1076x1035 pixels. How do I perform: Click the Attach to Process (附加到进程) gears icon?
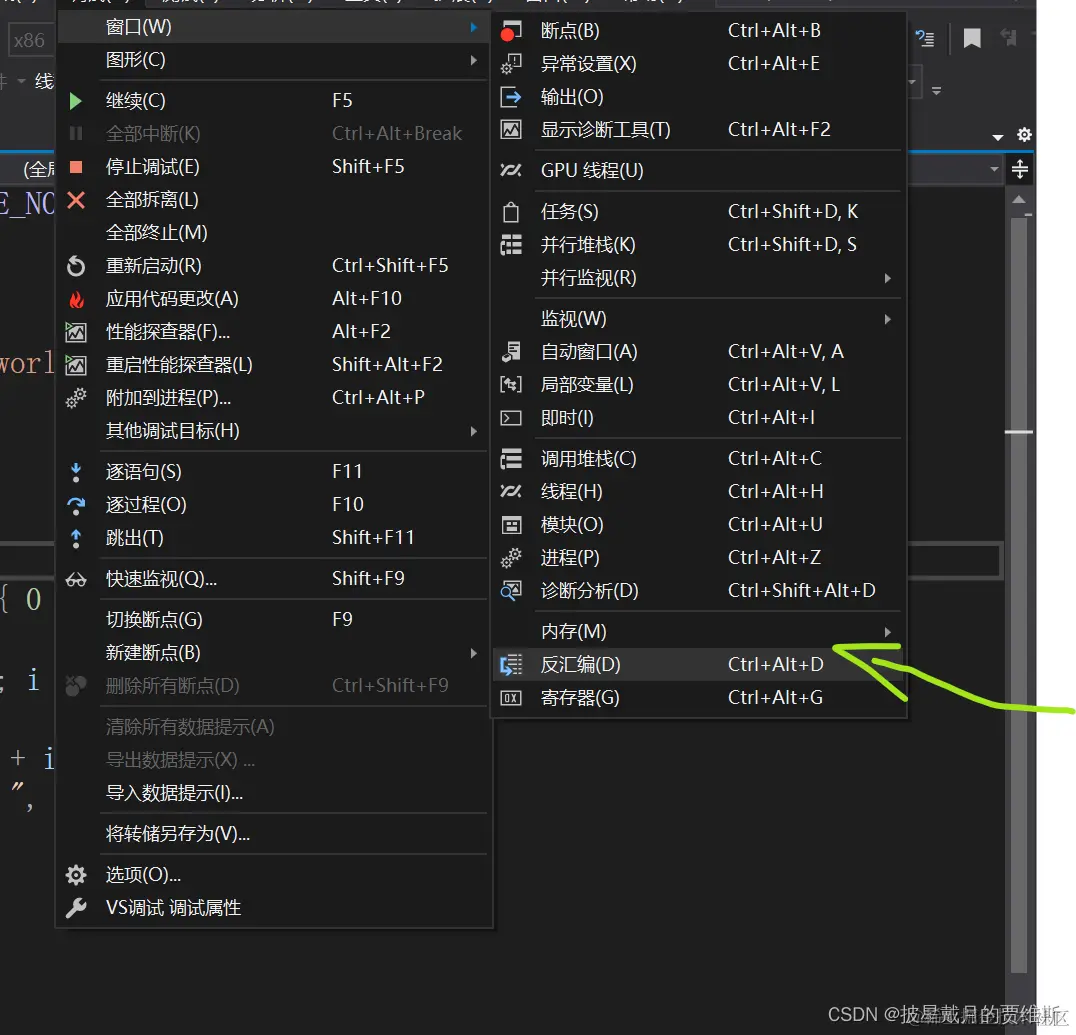tap(75, 398)
